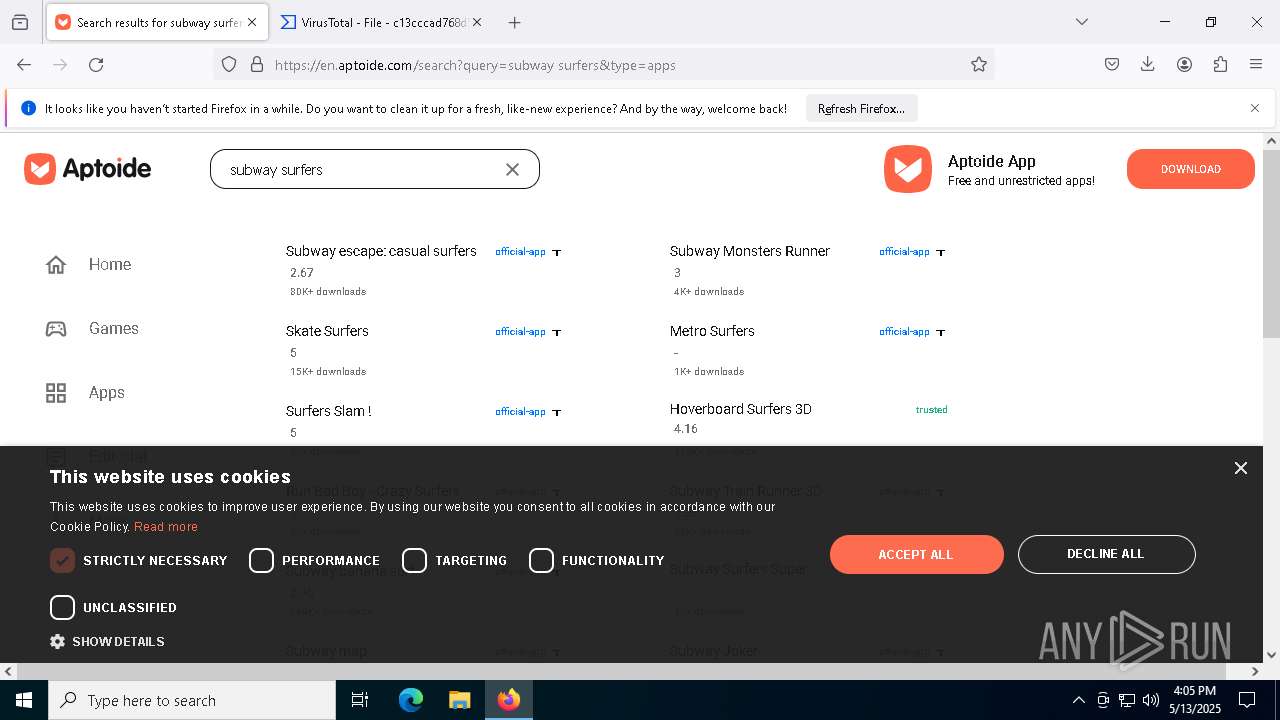Close the Aptoide search results tab
Image resolution: width=1280 pixels, height=720 pixels.
click(252, 22)
